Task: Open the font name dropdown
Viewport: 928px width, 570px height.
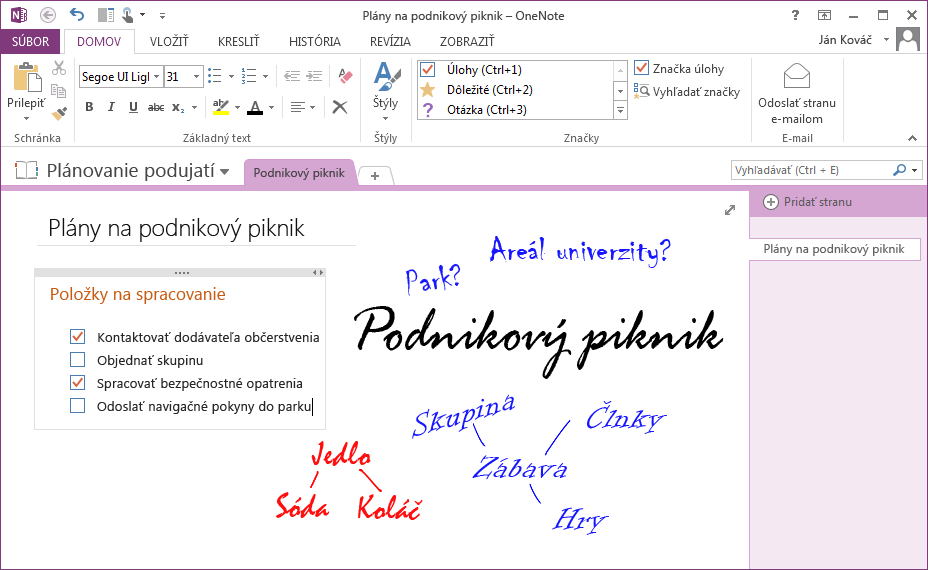Action: point(156,76)
